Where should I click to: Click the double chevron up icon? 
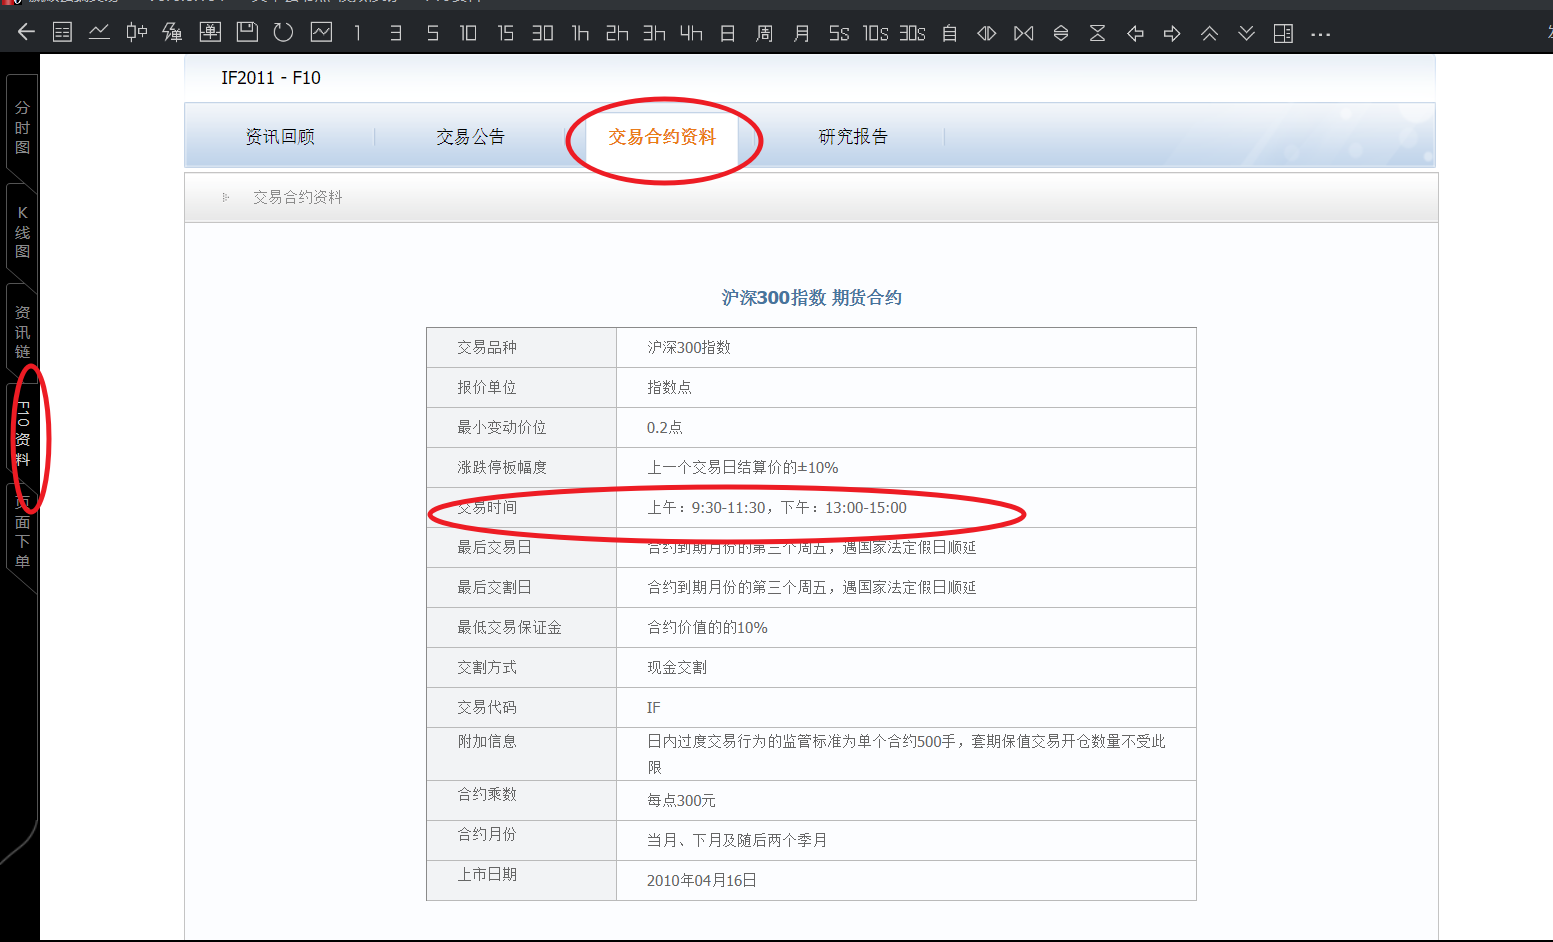point(1209,34)
